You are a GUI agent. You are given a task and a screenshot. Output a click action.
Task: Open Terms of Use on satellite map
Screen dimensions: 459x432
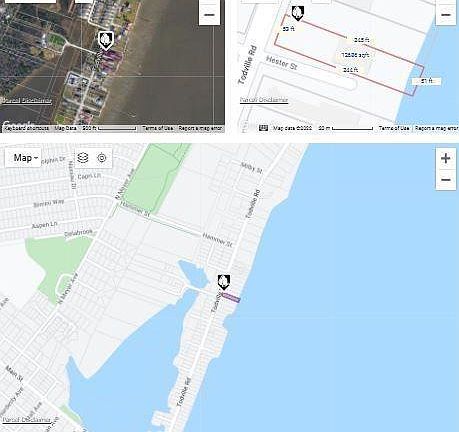point(158,128)
